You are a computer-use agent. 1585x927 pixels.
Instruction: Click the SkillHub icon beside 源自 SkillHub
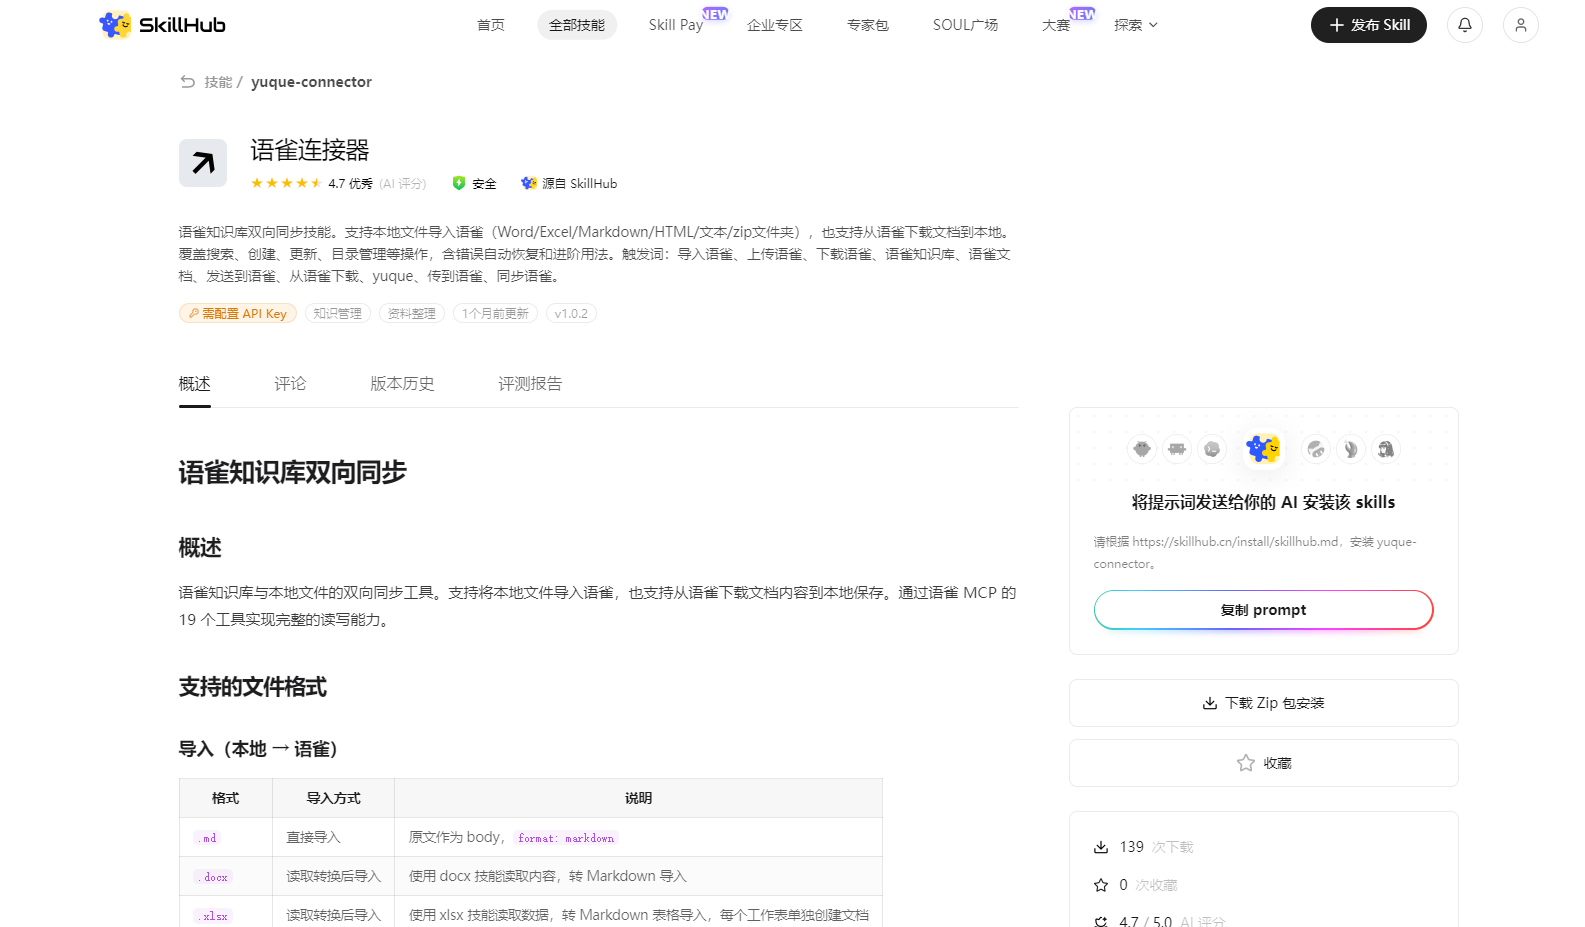coord(529,183)
